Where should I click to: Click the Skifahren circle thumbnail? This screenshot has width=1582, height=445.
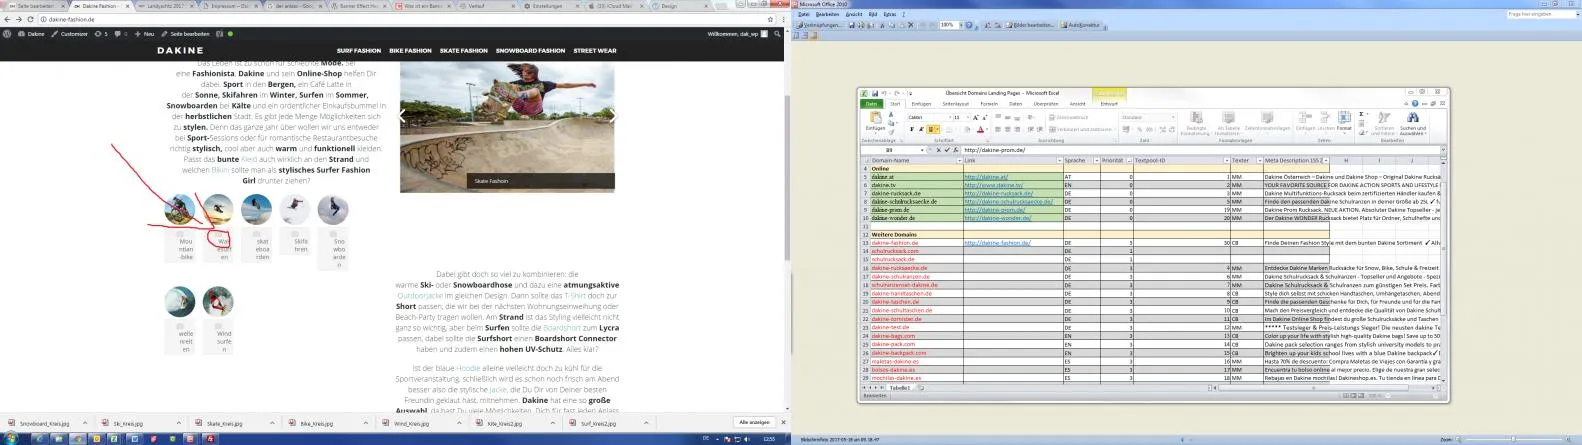(x=295, y=209)
